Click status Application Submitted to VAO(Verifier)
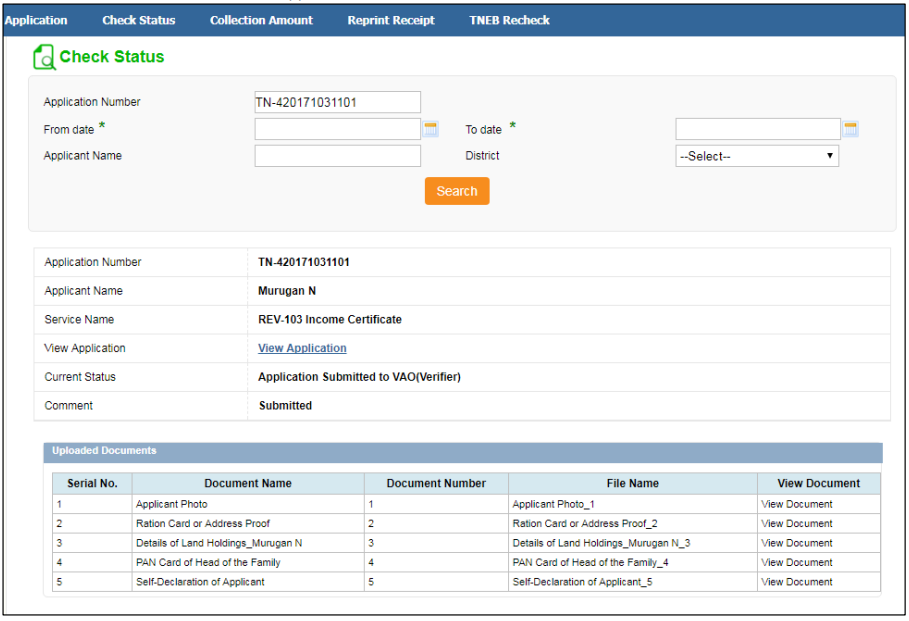The height and width of the screenshot is (621, 909). [x=359, y=377]
